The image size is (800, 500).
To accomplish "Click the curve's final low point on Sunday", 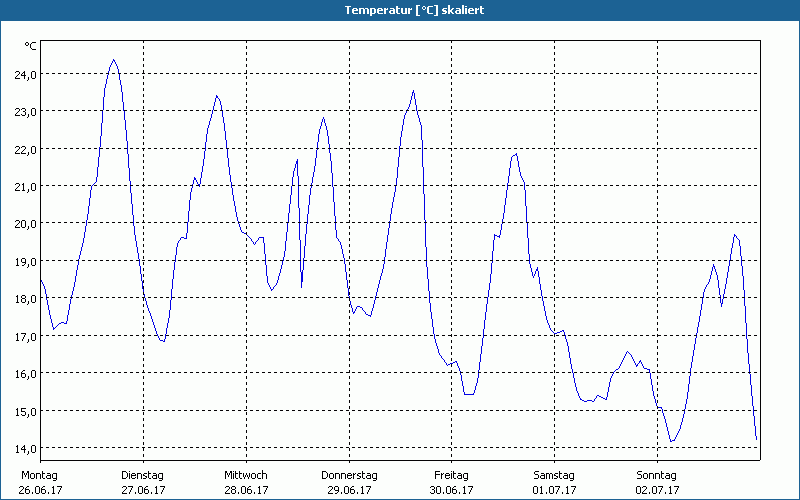I will point(756,439).
